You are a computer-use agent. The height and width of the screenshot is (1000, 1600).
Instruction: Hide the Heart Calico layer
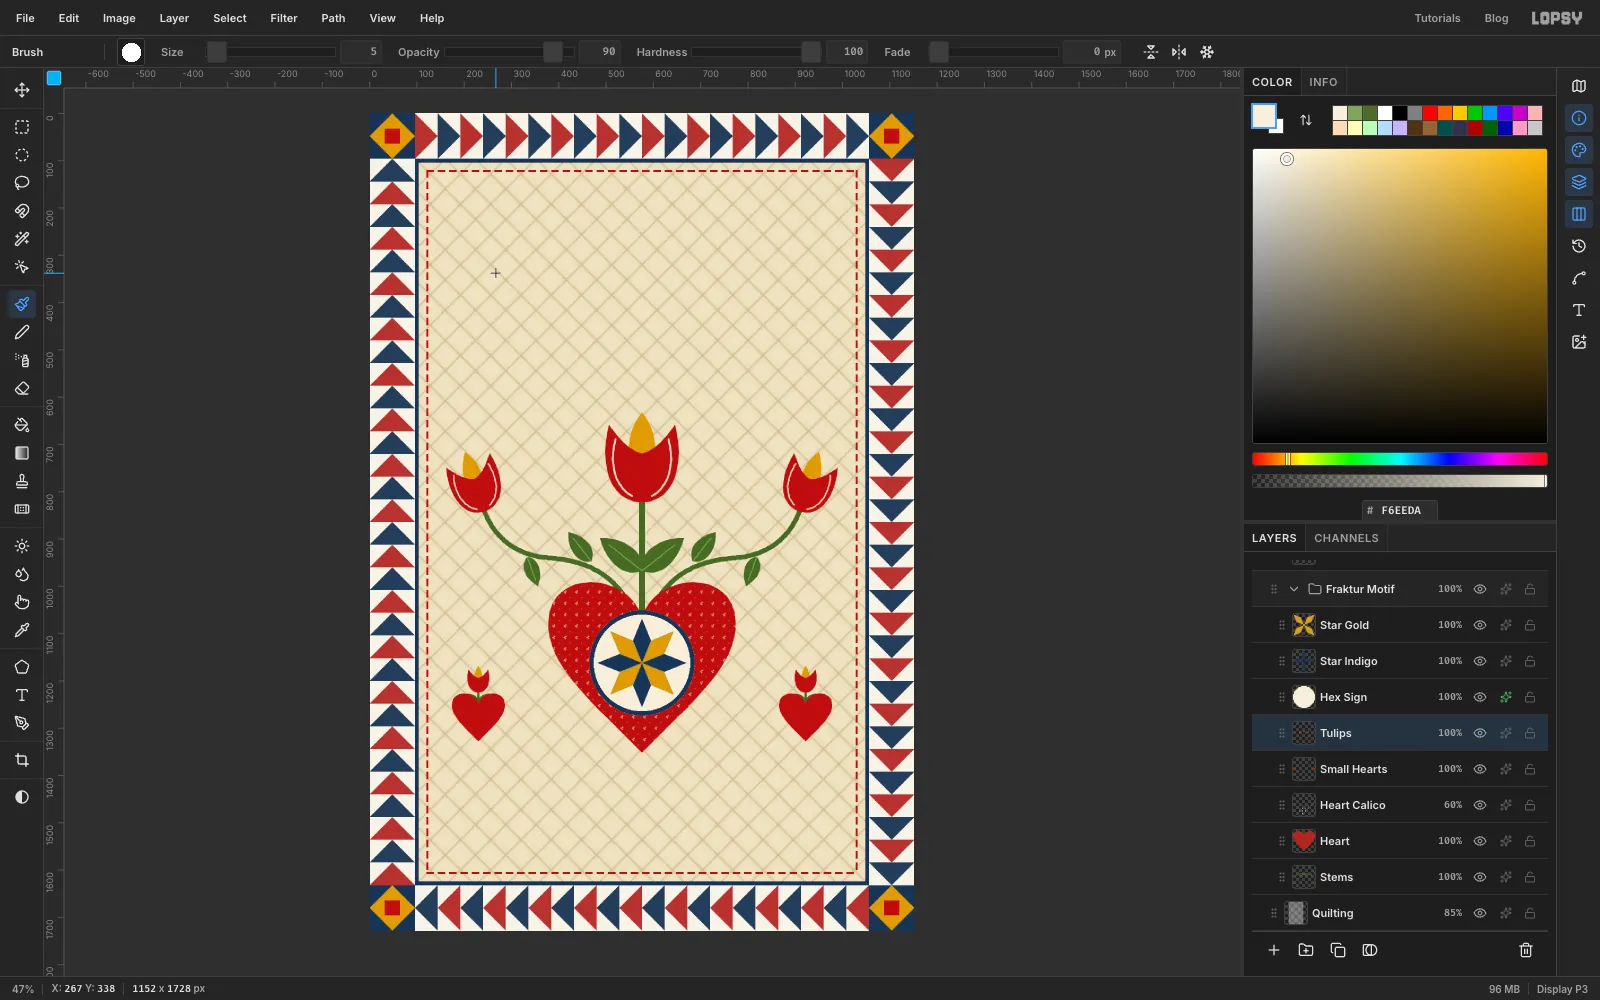pos(1480,805)
